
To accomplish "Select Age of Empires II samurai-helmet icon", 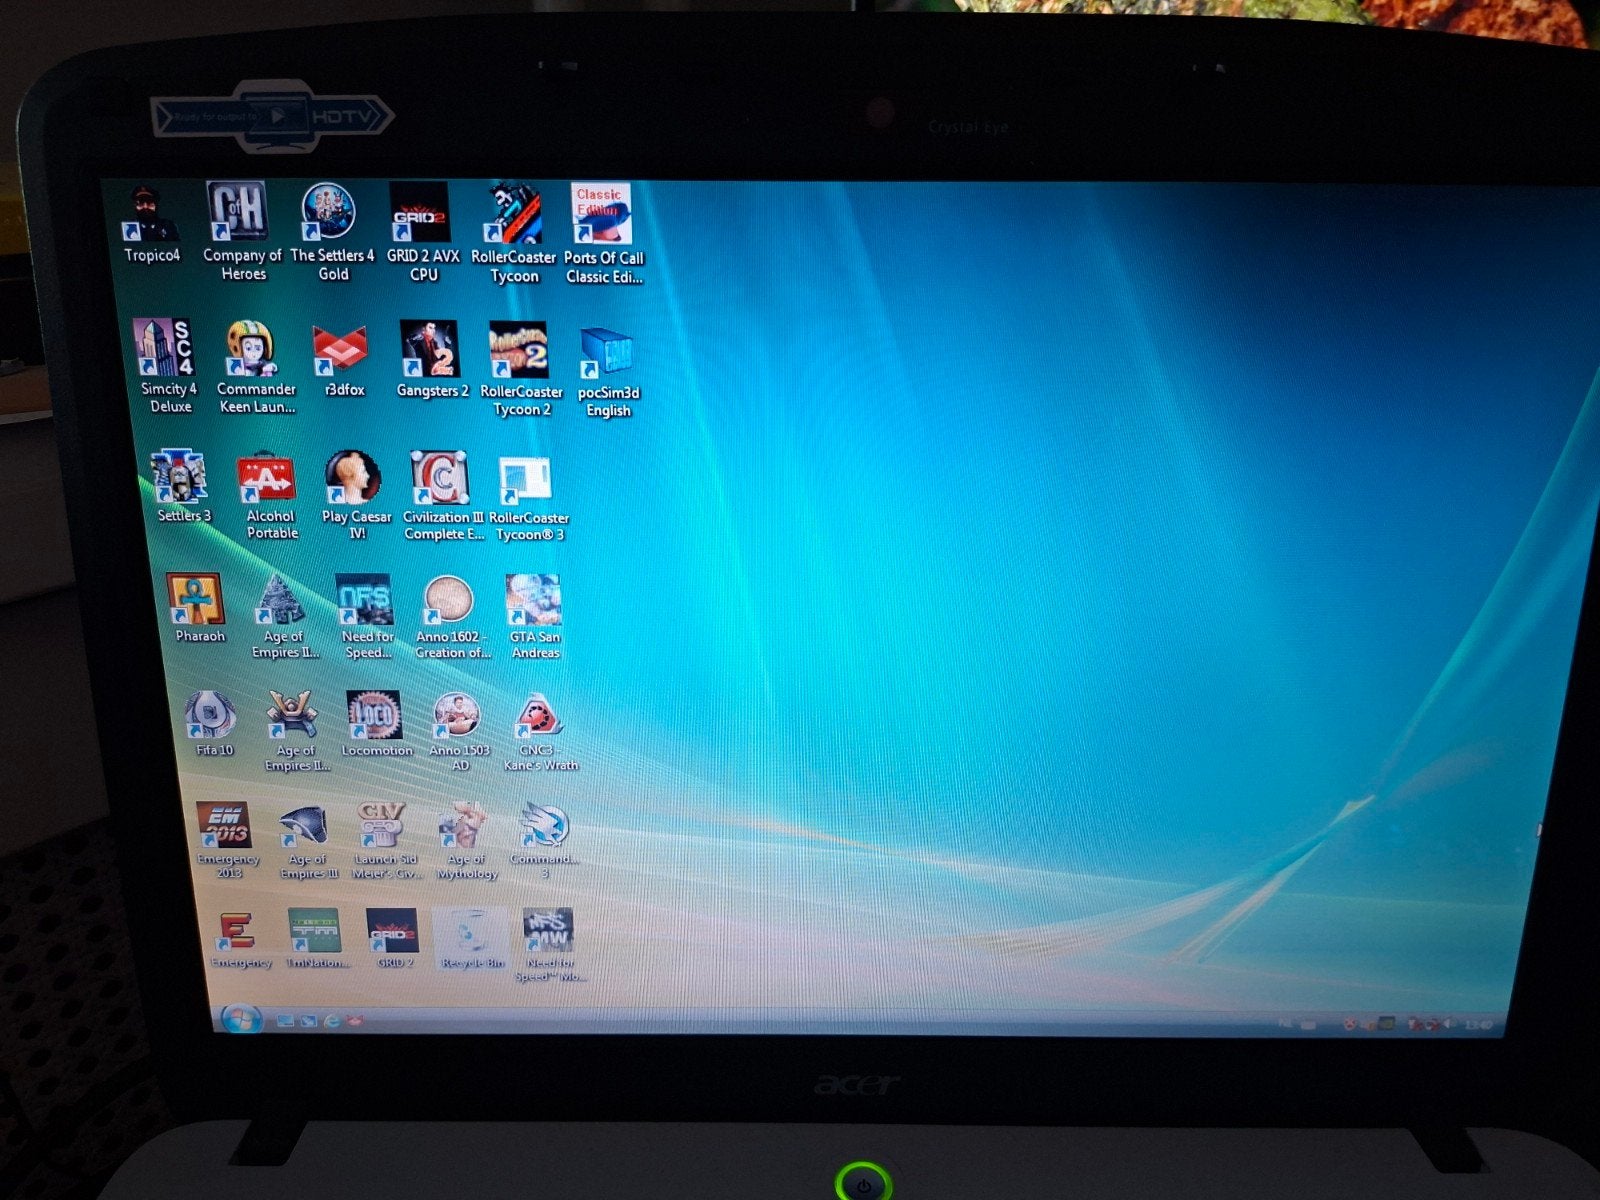I will click(295, 730).
